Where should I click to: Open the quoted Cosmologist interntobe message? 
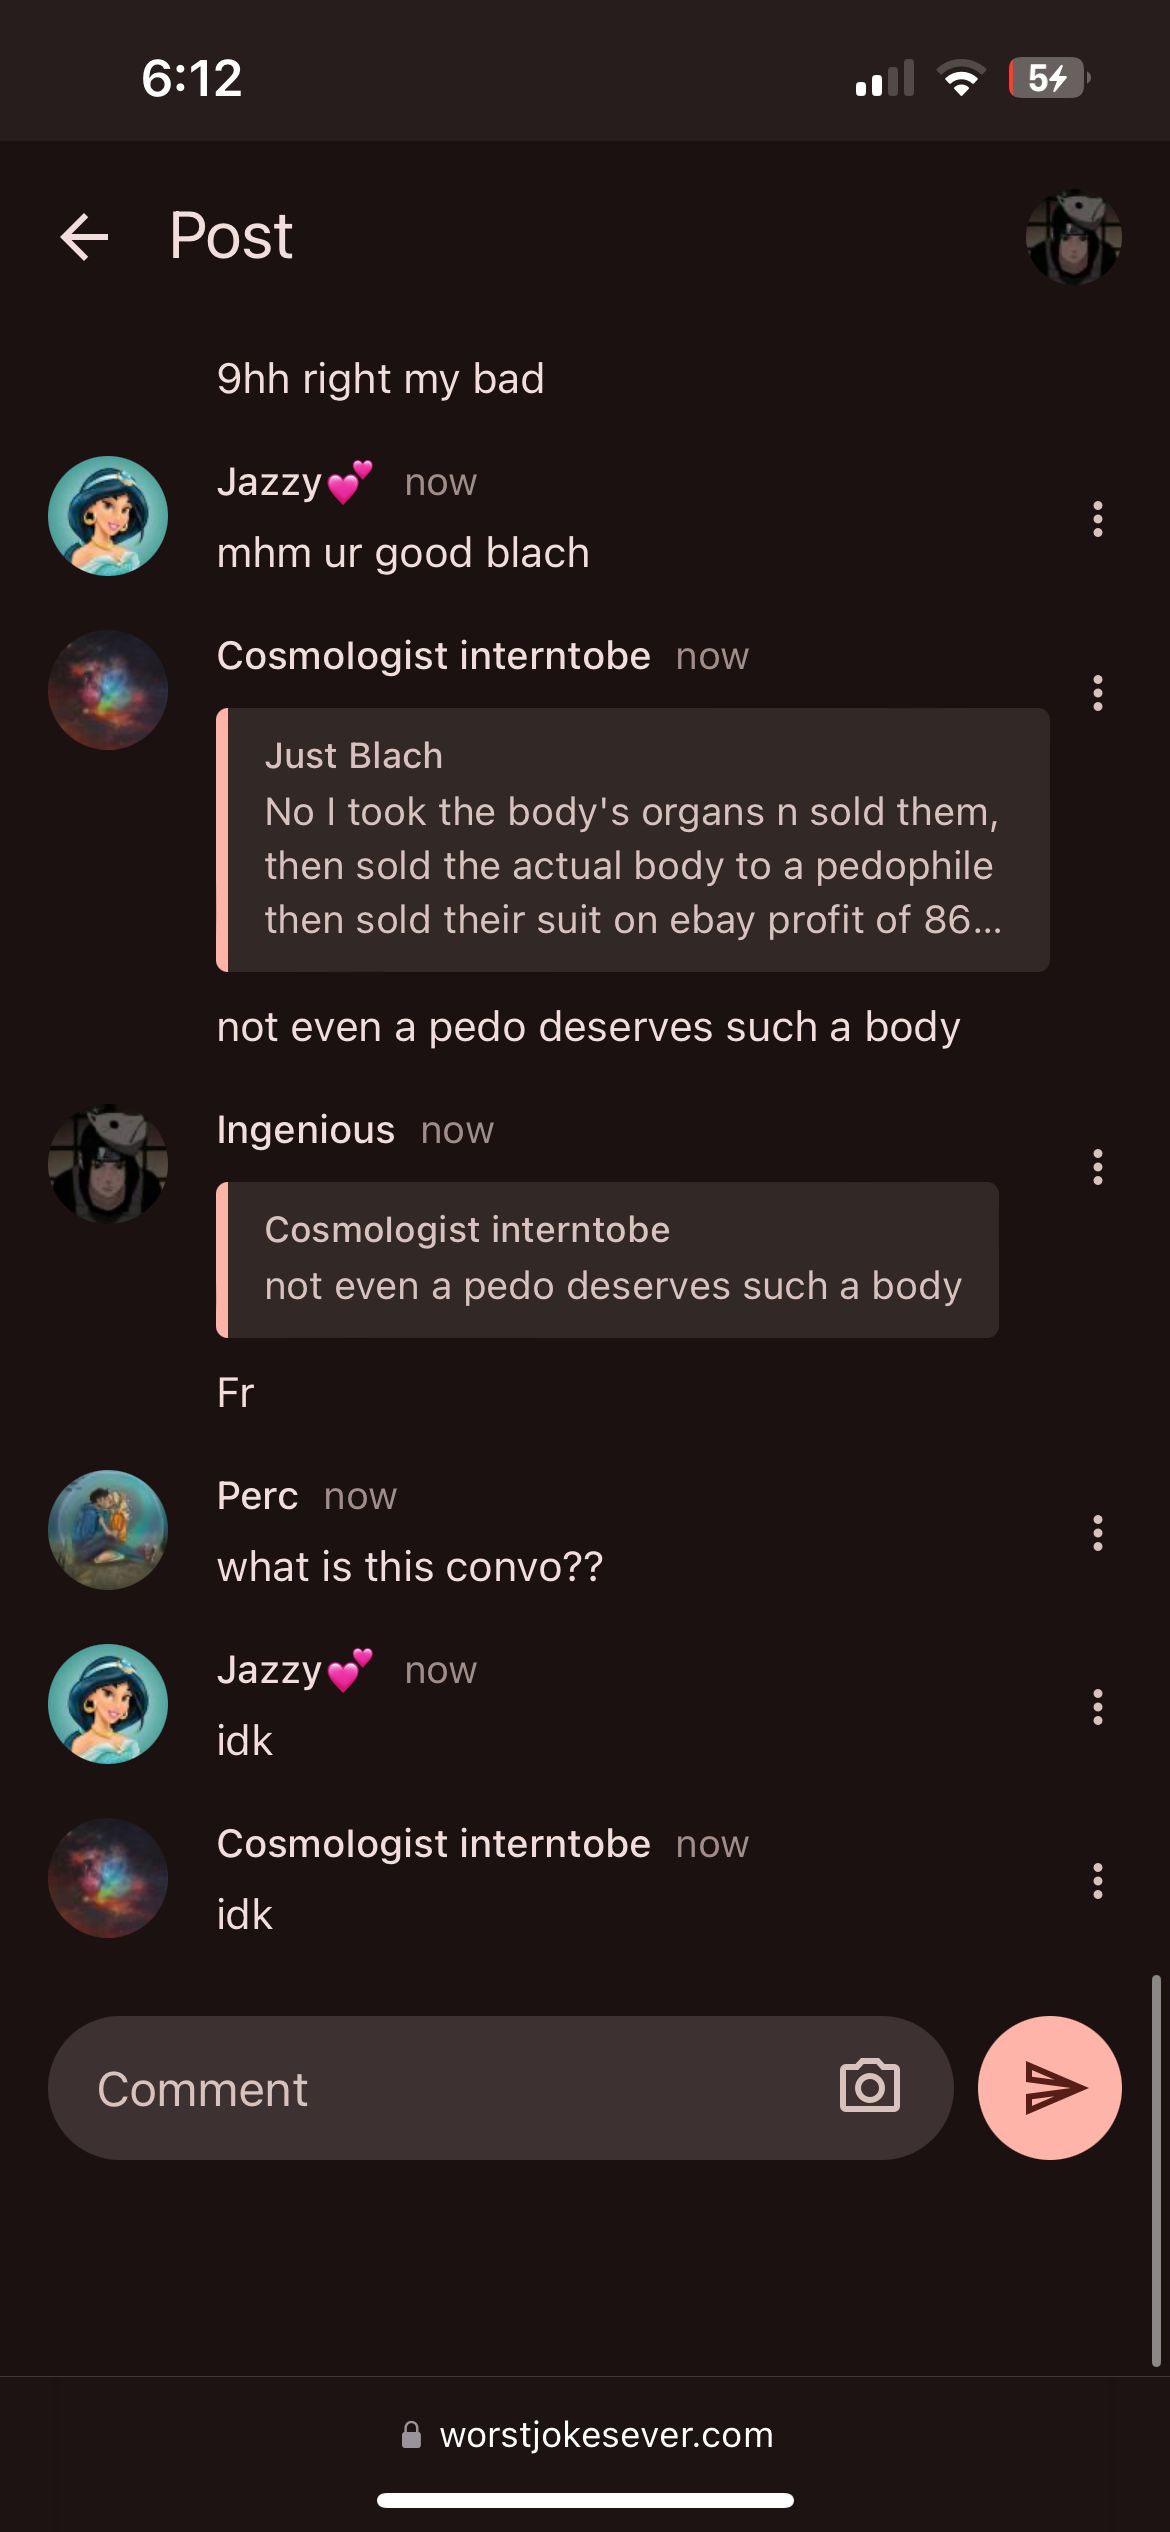[x=607, y=1260]
